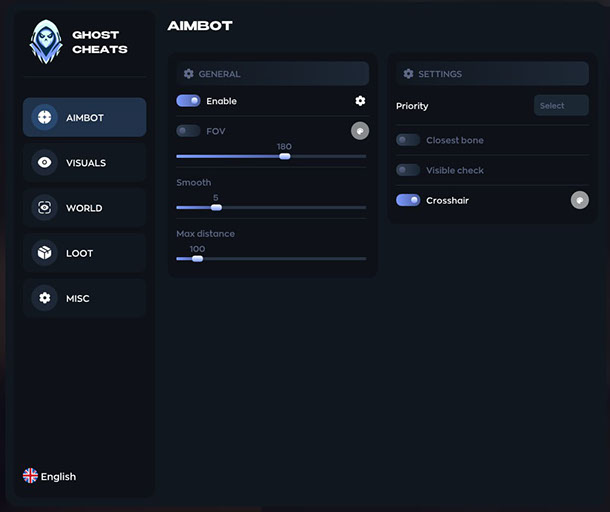Disable the Crosshair toggle
Image resolution: width=610 pixels, height=512 pixels.
pos(408,200)
